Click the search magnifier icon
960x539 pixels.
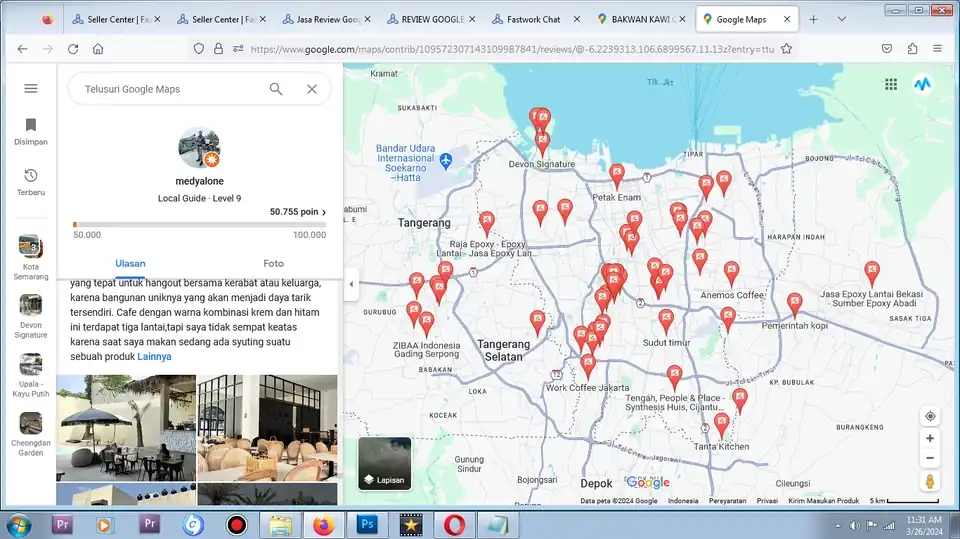point(276,89)
